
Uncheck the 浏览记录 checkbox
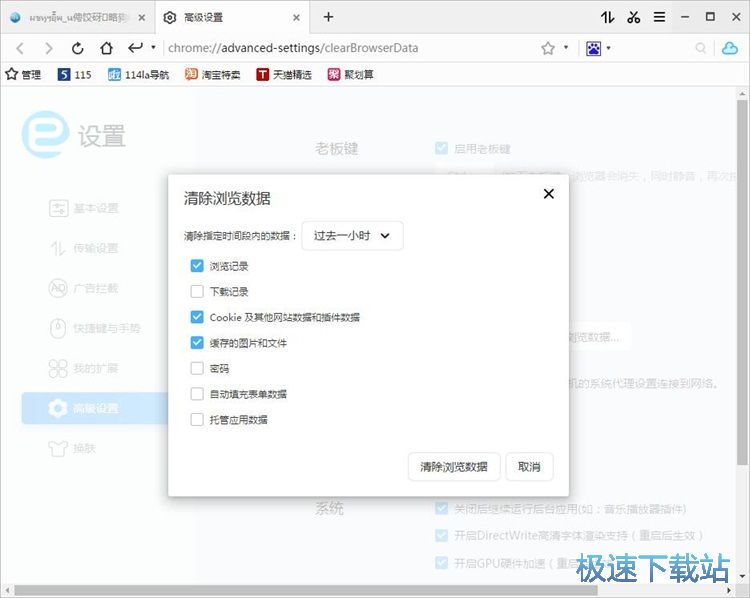click(x=197, y=266)
